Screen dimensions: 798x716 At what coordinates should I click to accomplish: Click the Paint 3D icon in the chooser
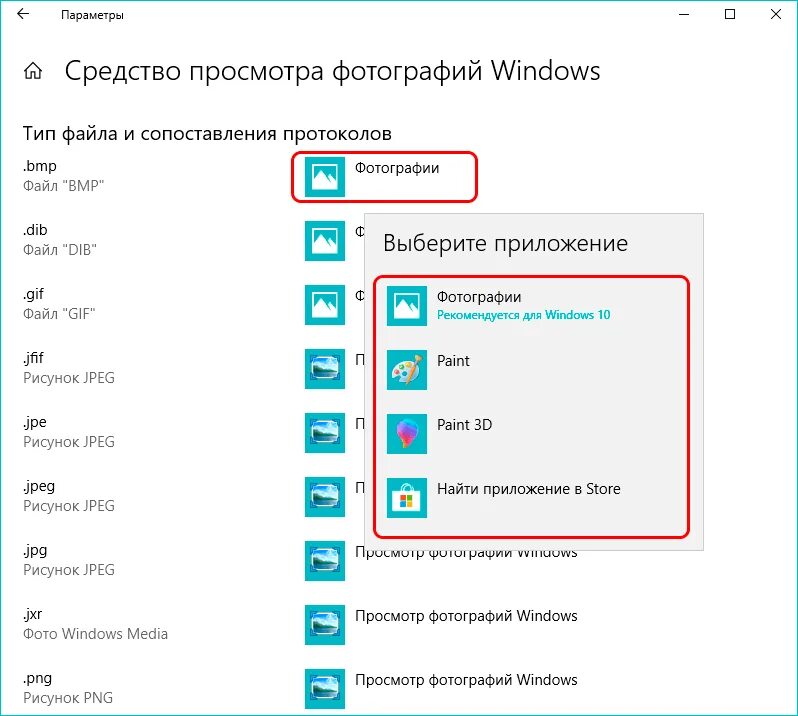coord(407,434)
